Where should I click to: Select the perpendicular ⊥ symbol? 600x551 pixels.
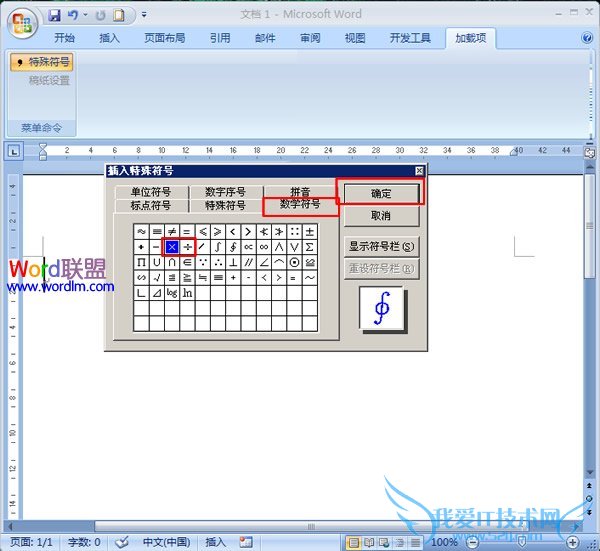tap(233, 262)
